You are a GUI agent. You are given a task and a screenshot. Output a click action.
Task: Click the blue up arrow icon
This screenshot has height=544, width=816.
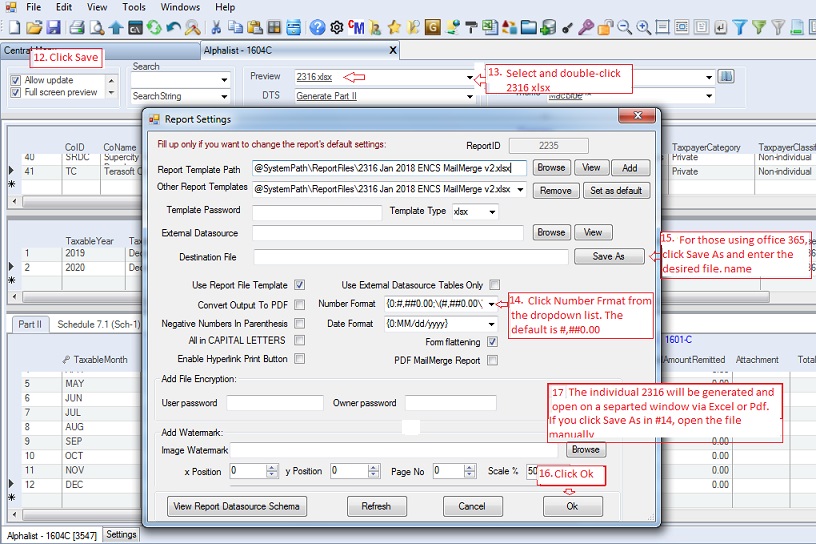[x=116, y=27]
